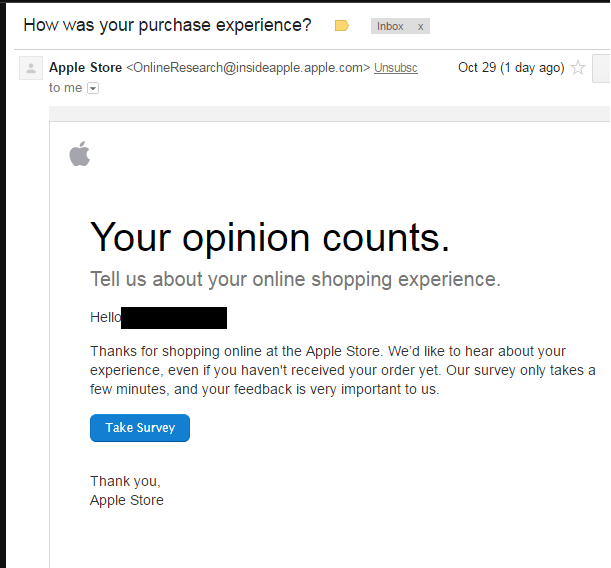Screen dimensions: 611x568
Task: Star this Apple Store email
Action: coord(577,68)
